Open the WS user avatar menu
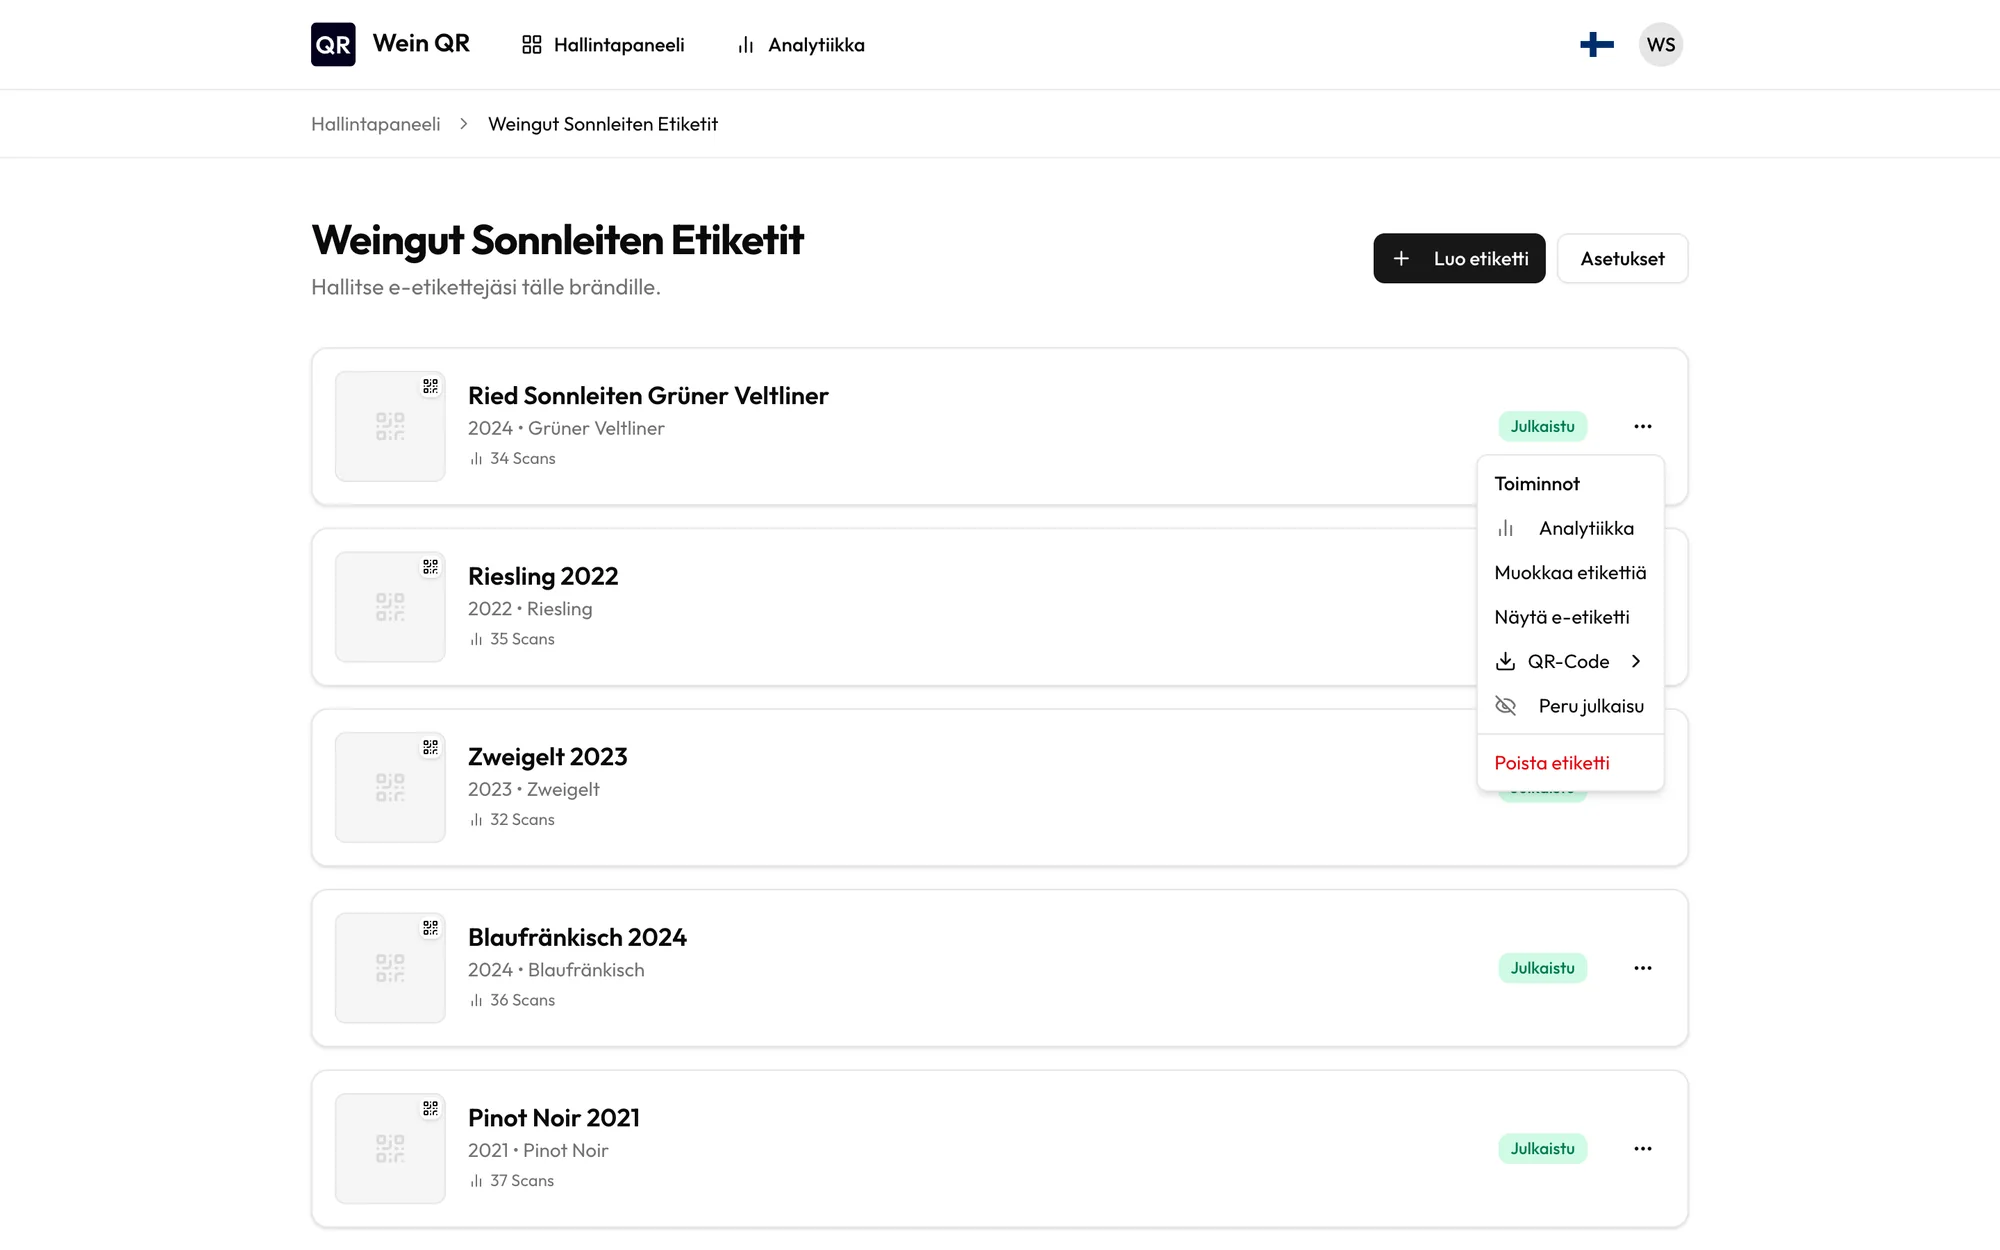The height and width of the screenshot is (1250, 2000). tap(1661, 44)
